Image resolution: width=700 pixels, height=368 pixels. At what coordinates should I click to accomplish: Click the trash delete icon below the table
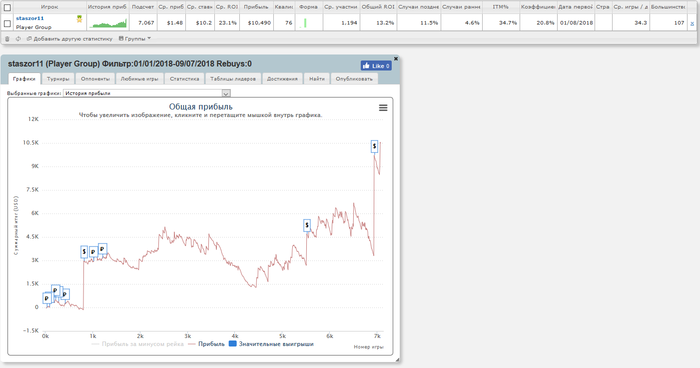tap(7, 39)
